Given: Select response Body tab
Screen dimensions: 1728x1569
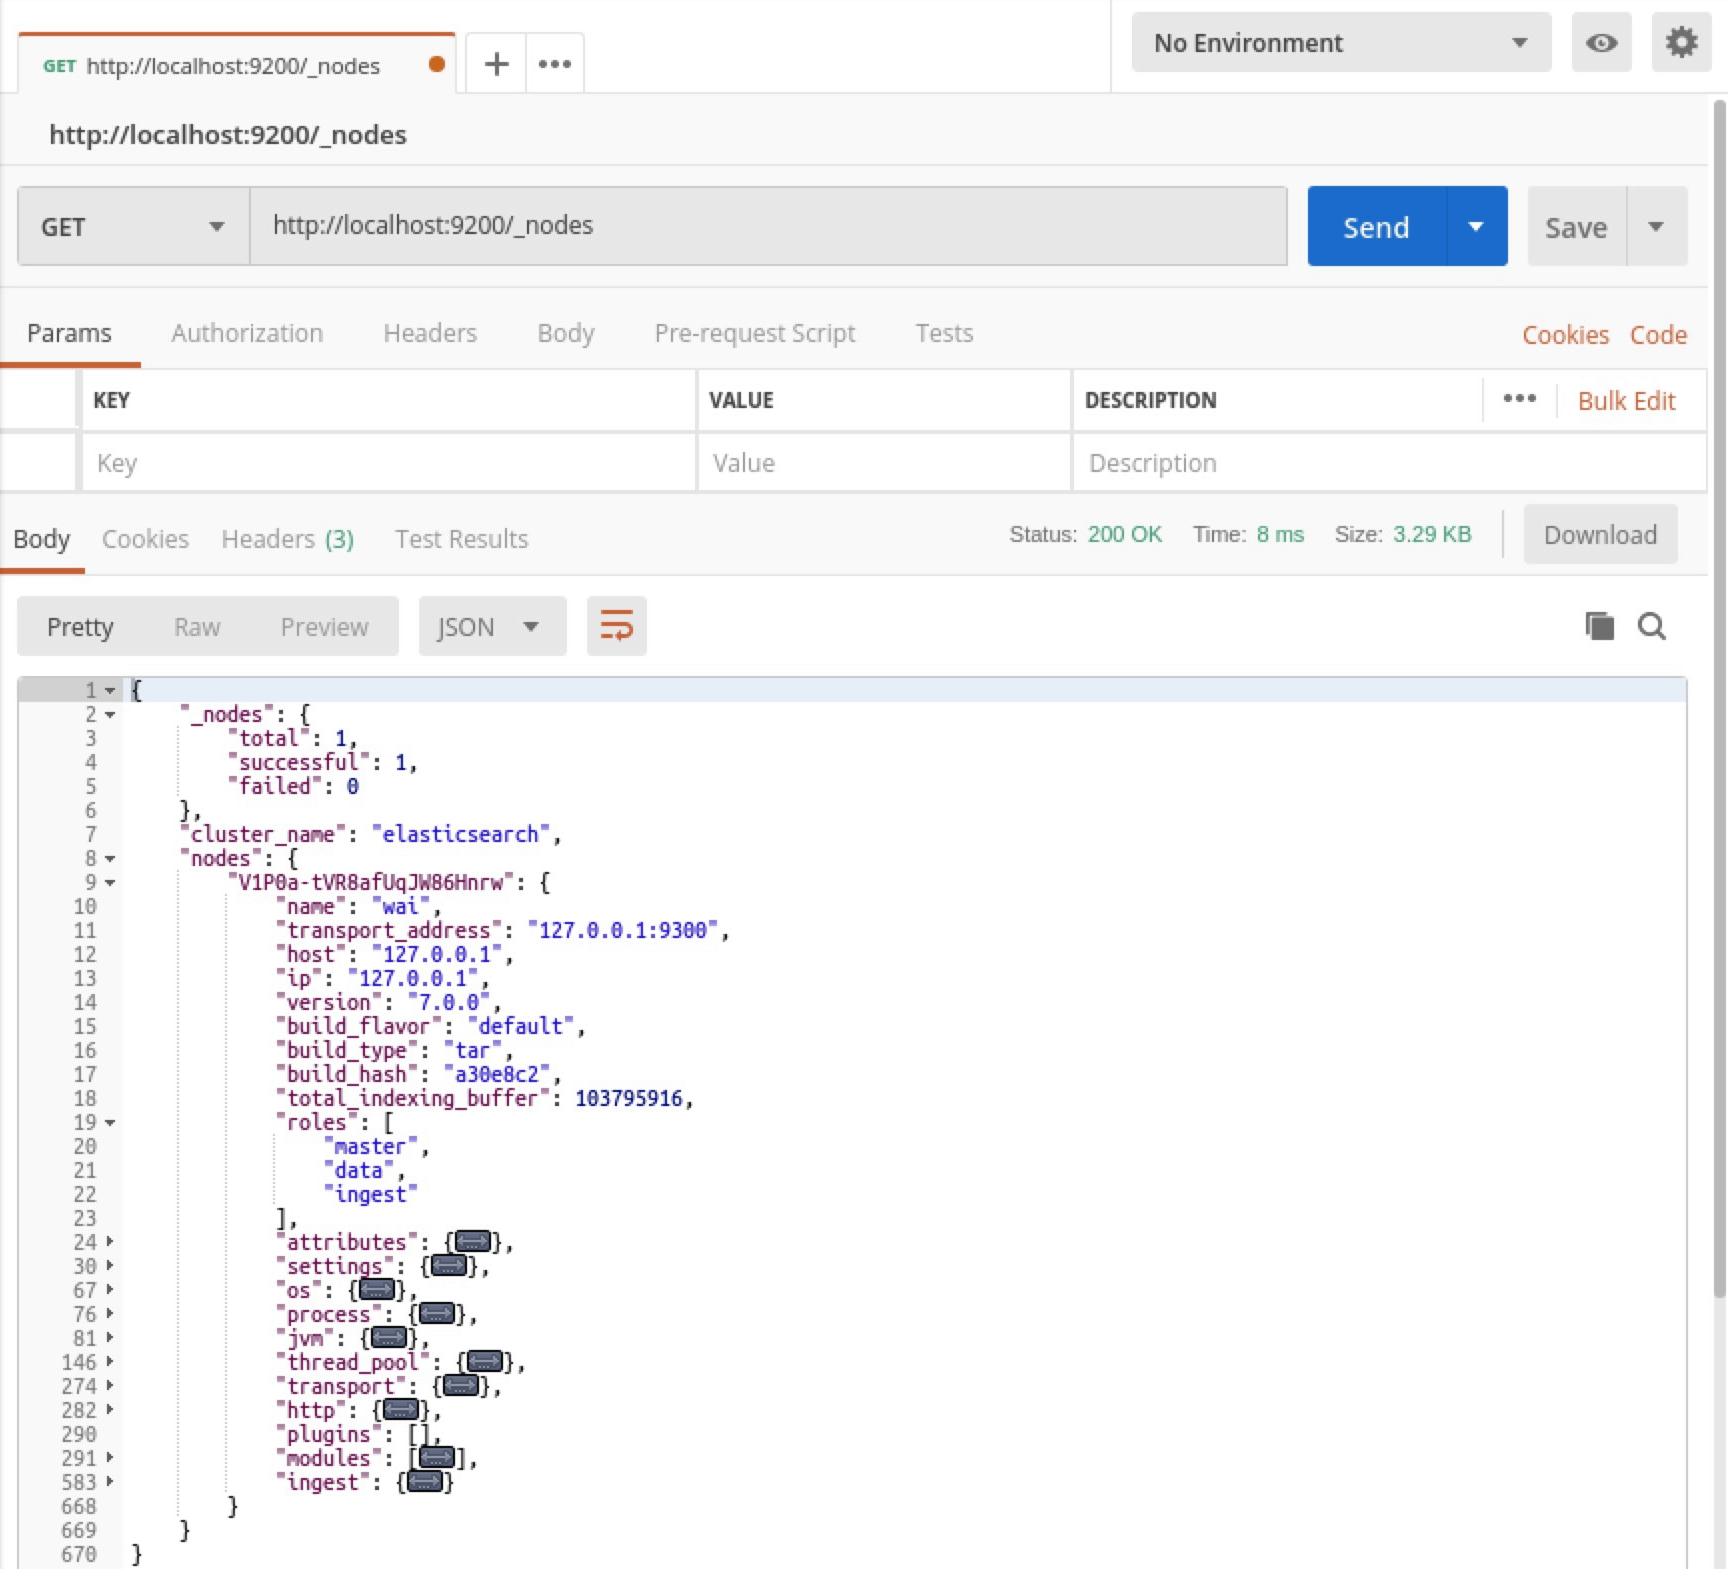Looking at the screenshot, I should (x=42, y=539).
